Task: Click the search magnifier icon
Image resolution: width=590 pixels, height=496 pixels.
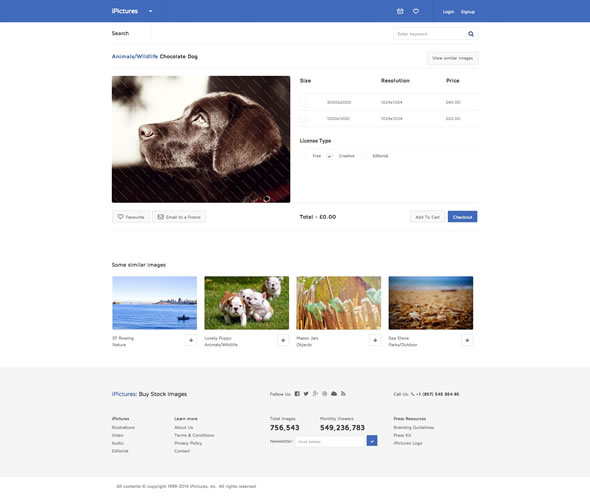Action: coord(471,34)
